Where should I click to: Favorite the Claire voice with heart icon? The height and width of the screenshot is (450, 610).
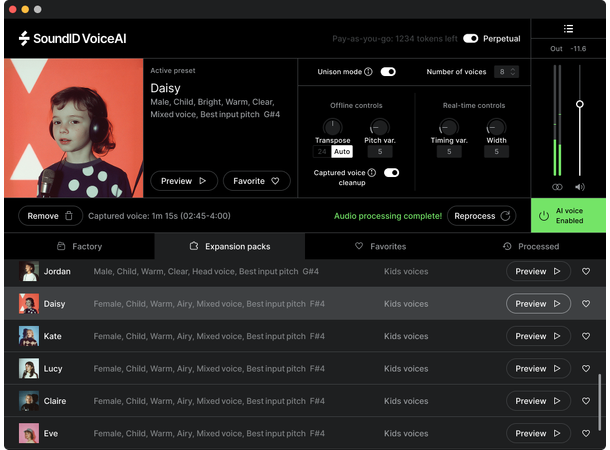586,401
